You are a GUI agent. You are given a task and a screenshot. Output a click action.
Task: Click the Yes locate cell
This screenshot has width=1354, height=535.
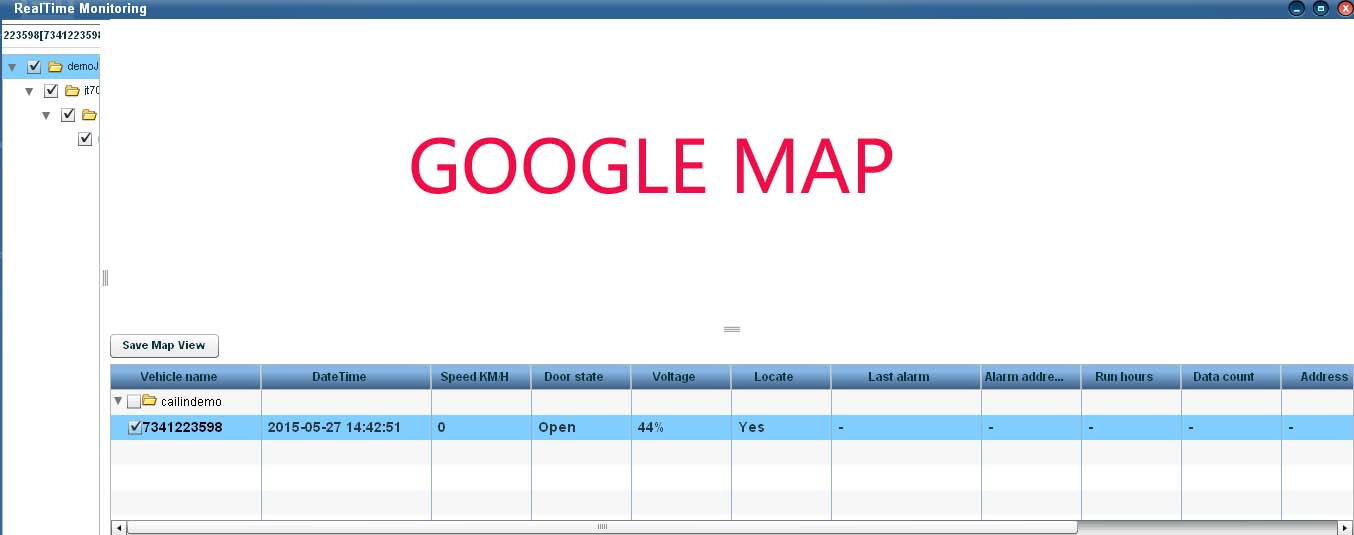point(781,427)
